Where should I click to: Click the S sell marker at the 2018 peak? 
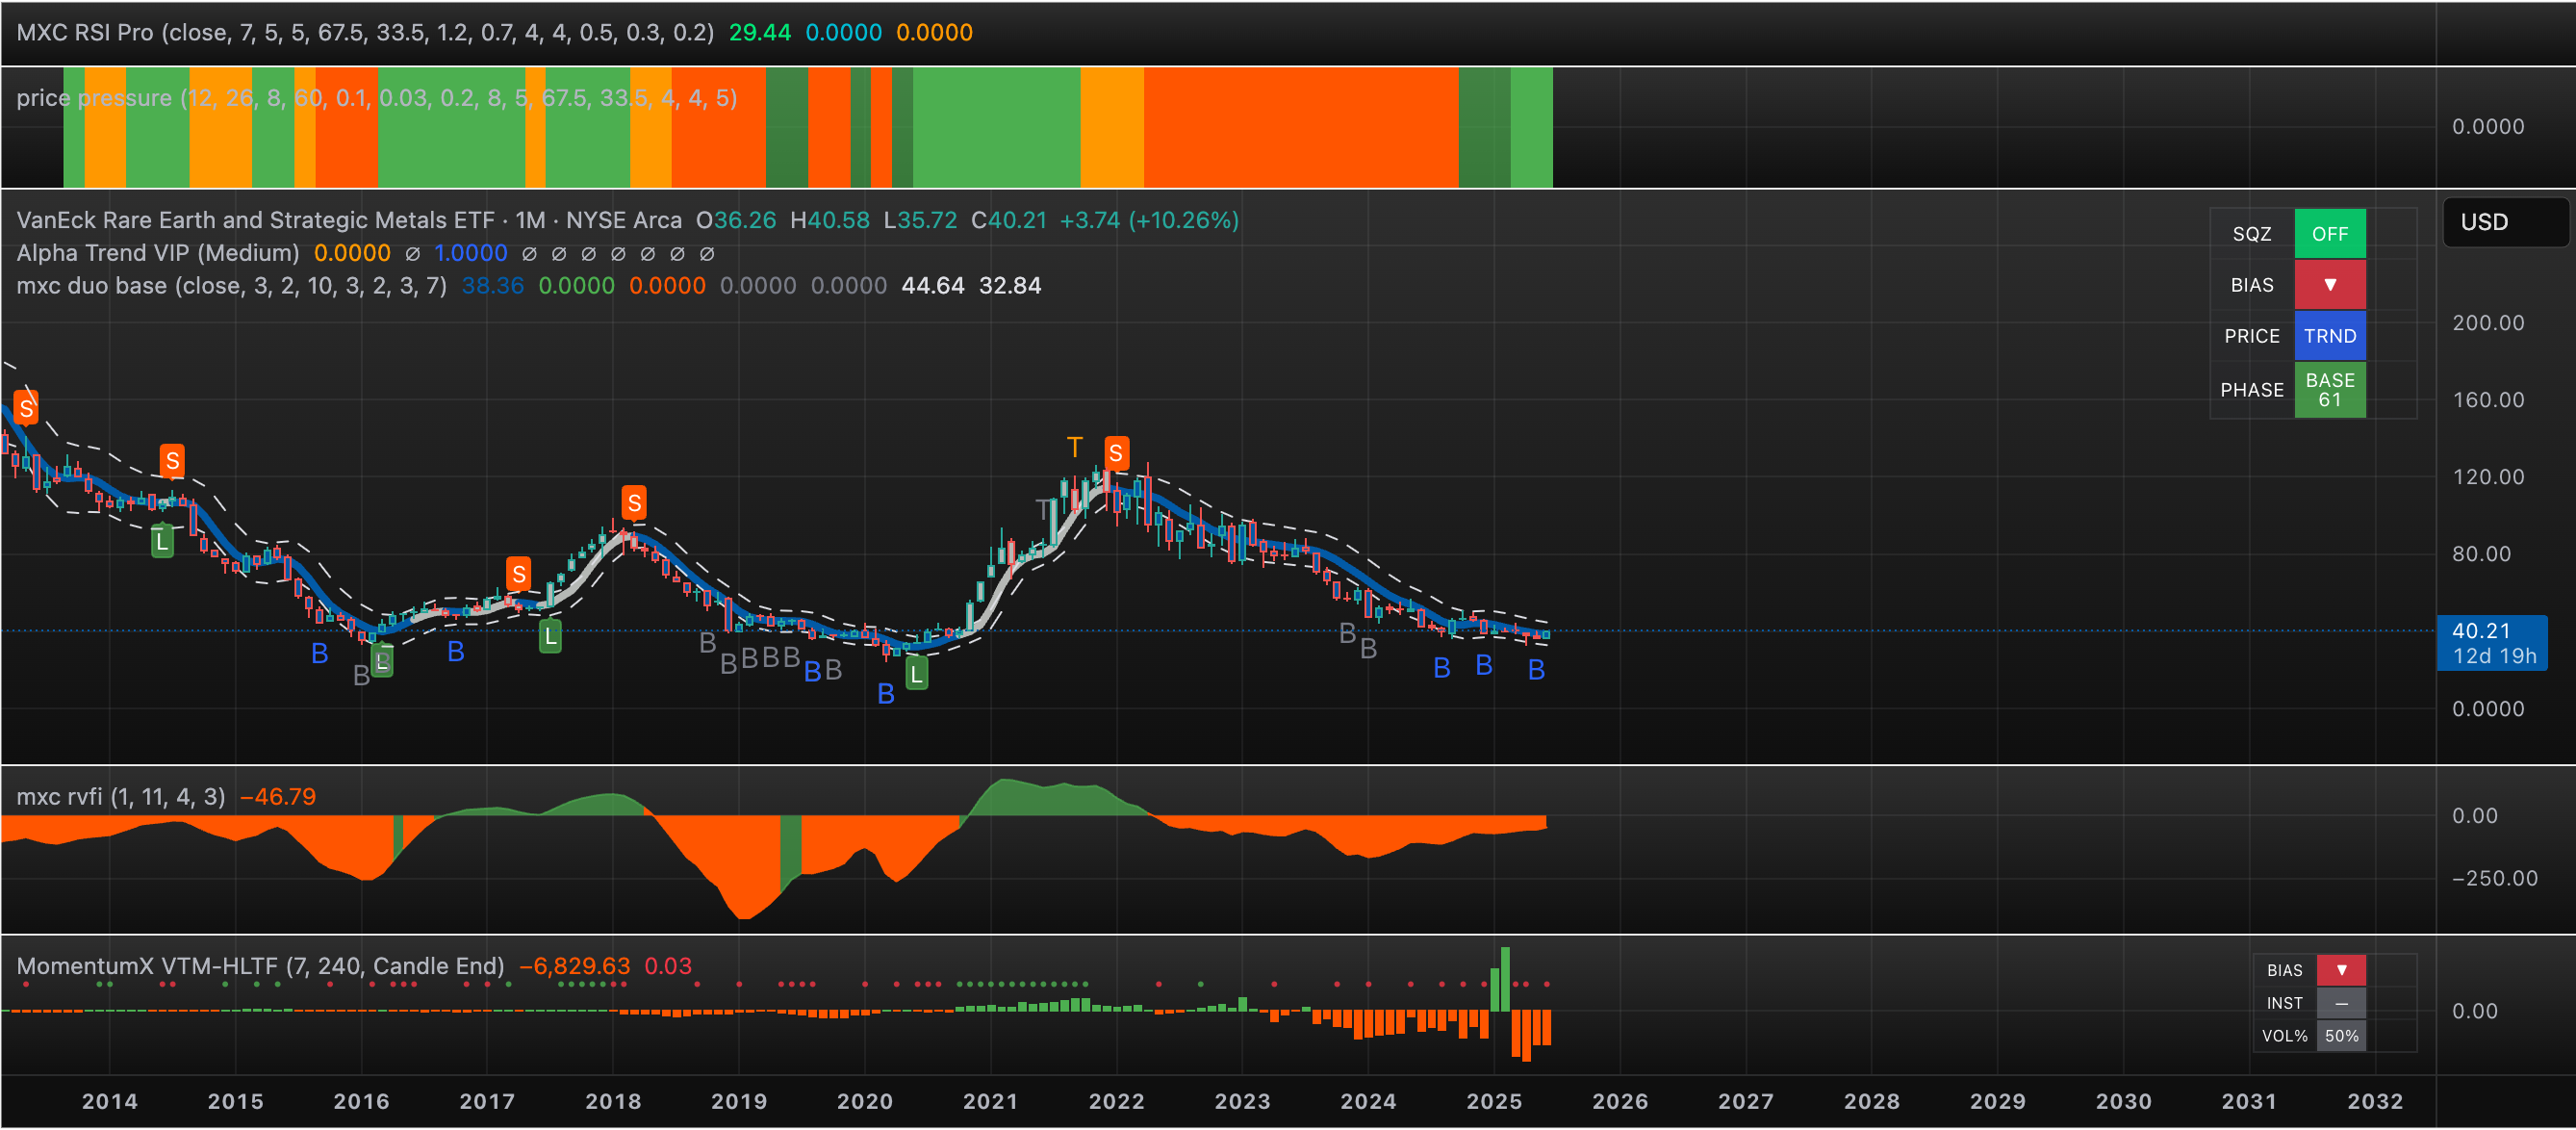(633, 502)
